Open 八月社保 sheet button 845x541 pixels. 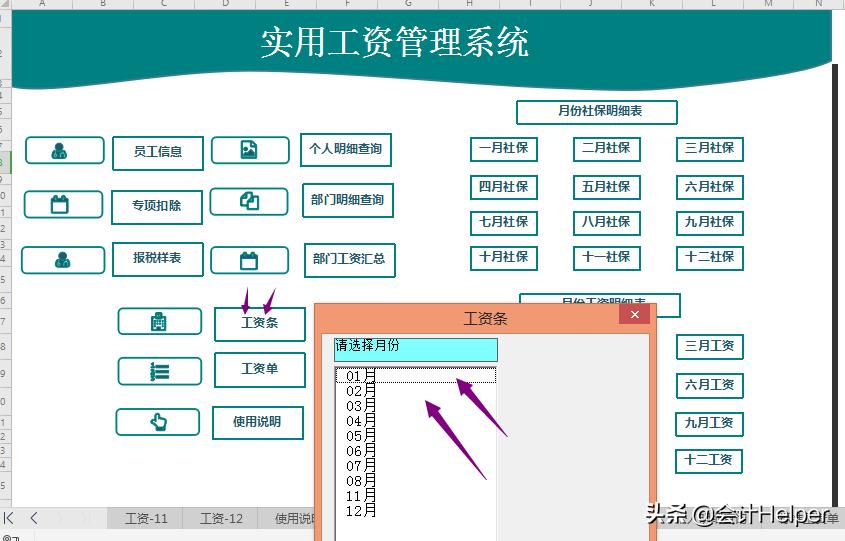click(x=607, y=223)
